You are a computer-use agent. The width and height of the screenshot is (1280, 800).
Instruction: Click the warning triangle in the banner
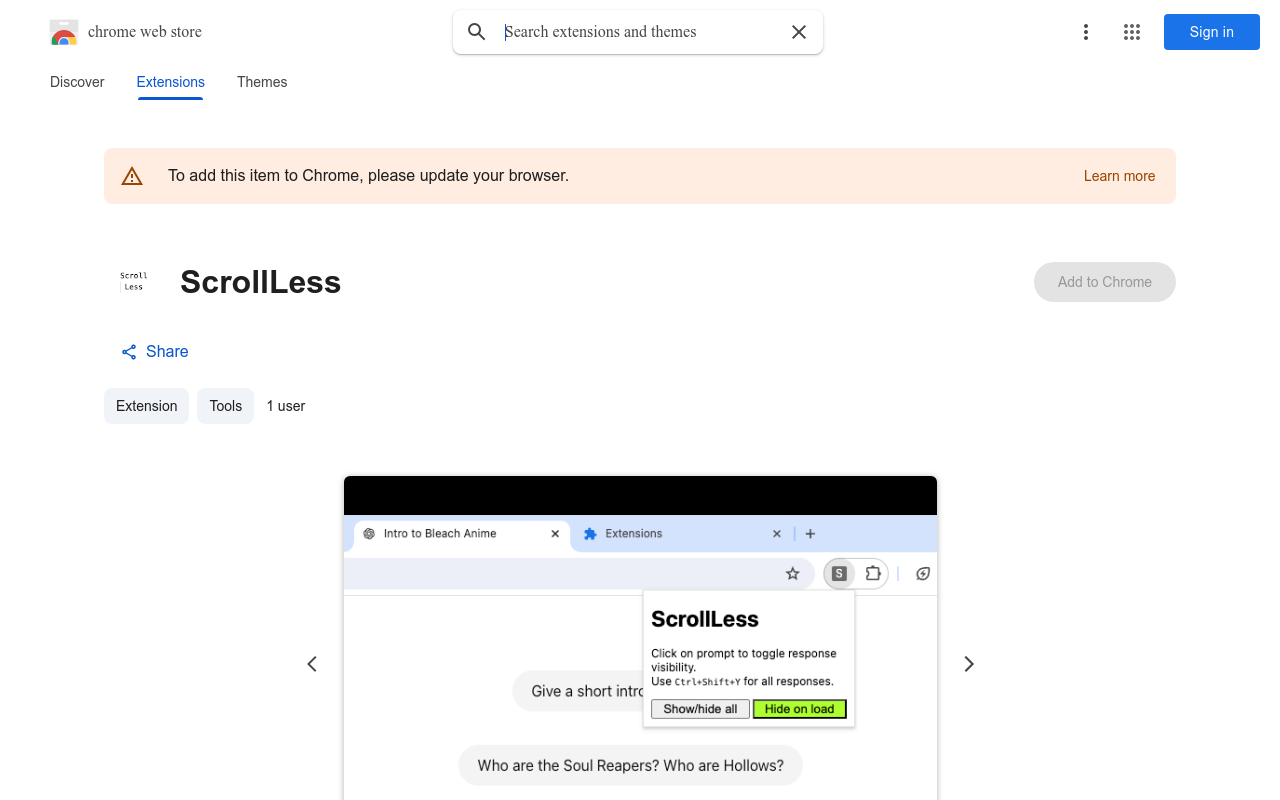coord(132,175)
